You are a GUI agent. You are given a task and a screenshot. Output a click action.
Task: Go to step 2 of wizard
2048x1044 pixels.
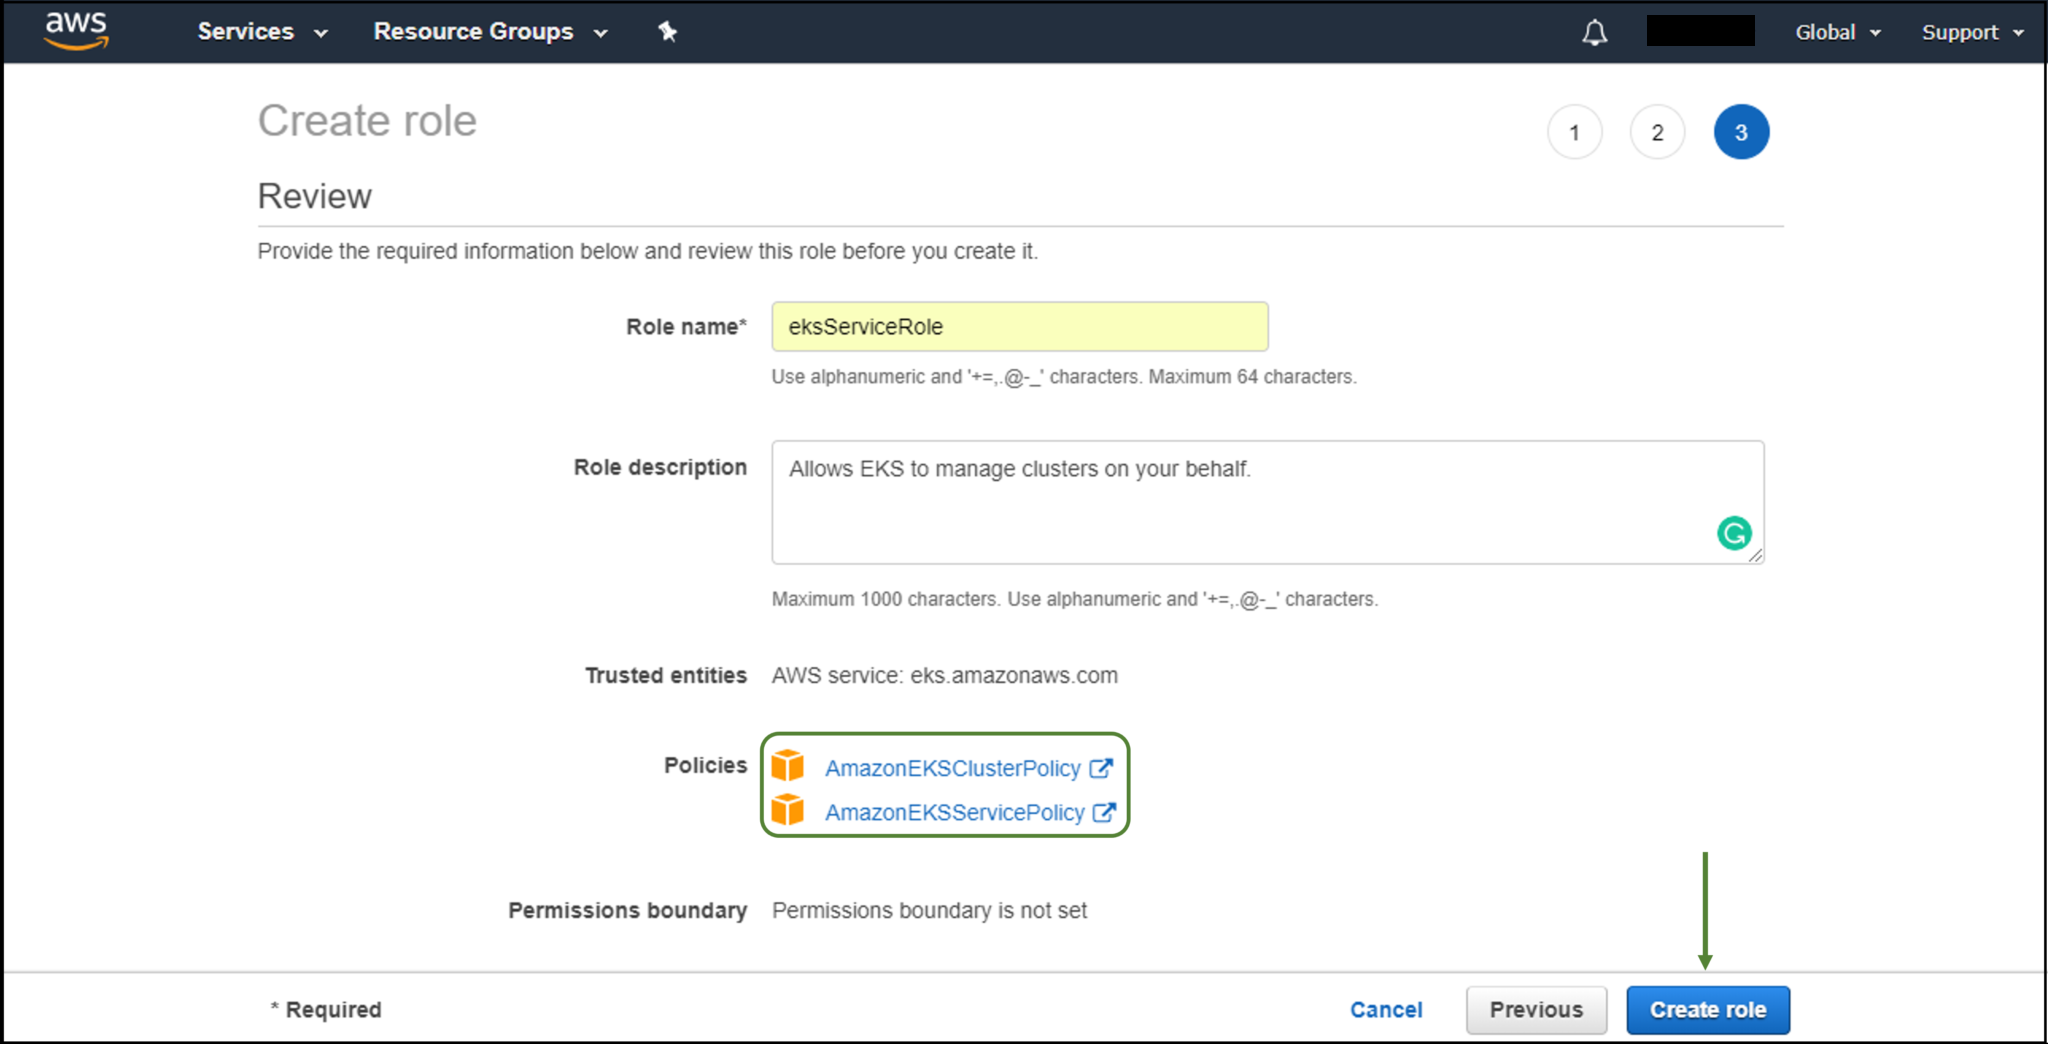1657,132
